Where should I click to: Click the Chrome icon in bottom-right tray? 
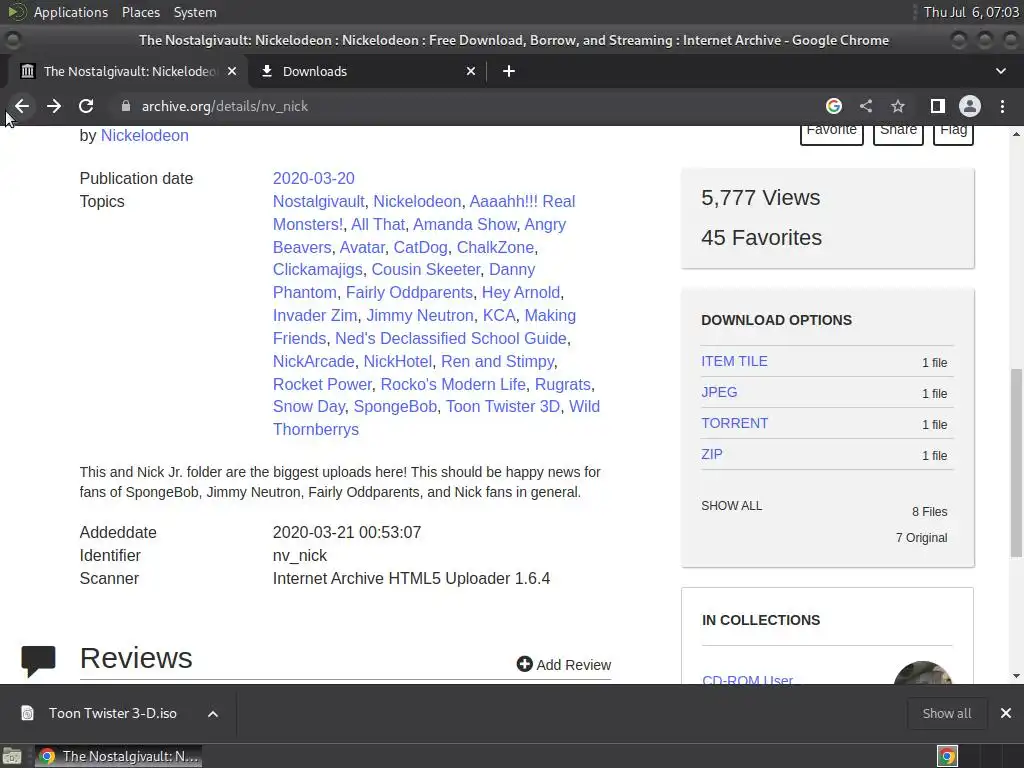947,756
